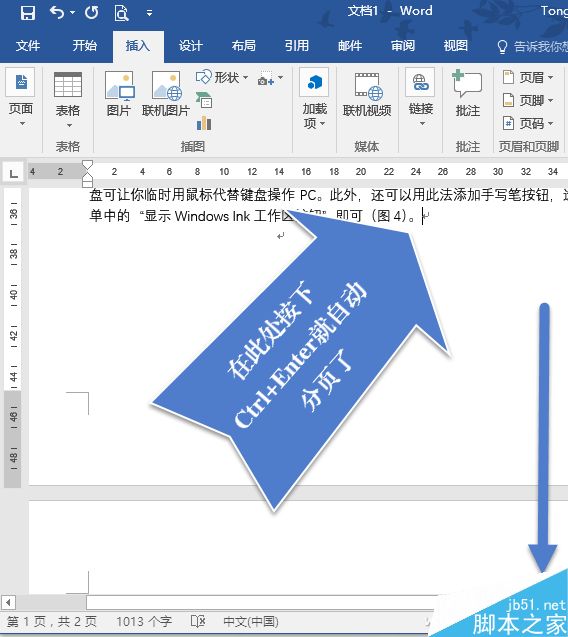Click the left indent marker on ruler
This screenshot has height=637, width=568.
[x=87, y=182]
